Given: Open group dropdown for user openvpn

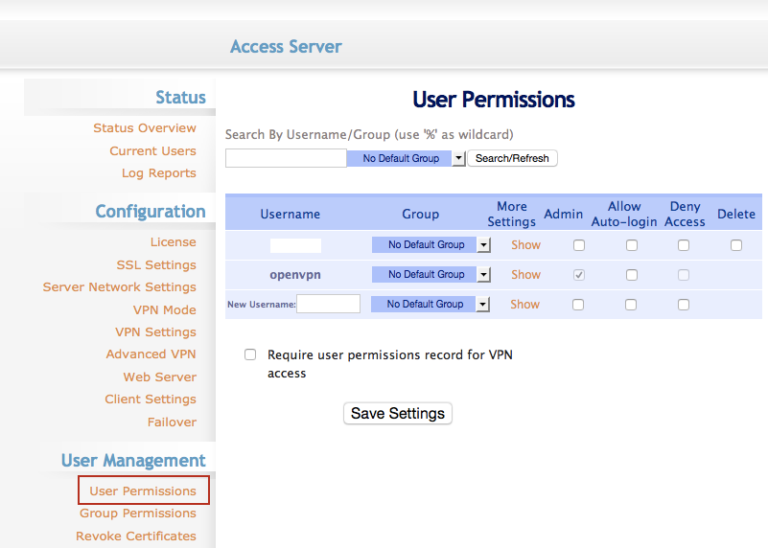Looking at the screenshot, I should (x=431, y=274).
